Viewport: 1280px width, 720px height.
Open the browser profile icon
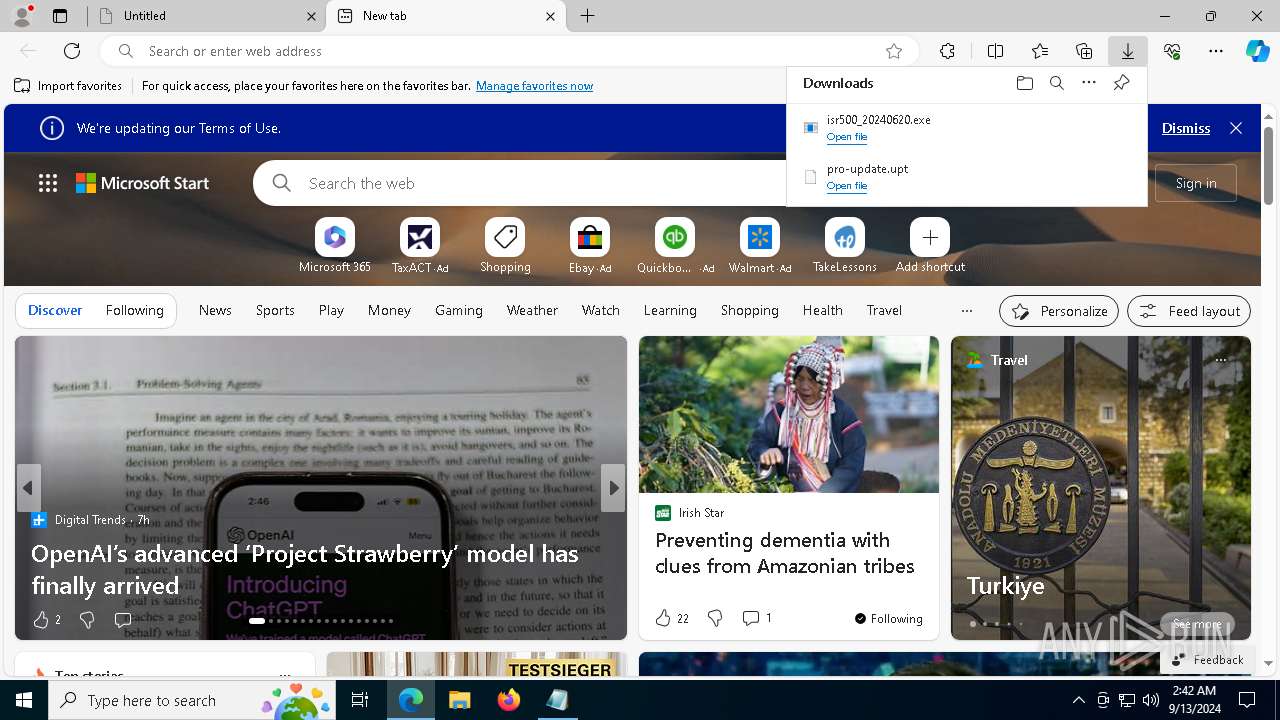22,16
